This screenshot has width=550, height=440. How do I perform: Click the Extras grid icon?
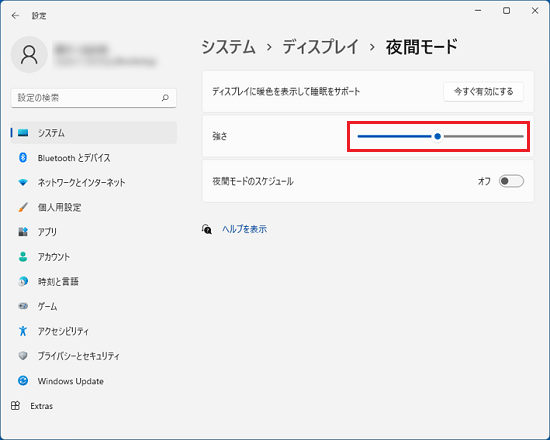click(15, 406)
